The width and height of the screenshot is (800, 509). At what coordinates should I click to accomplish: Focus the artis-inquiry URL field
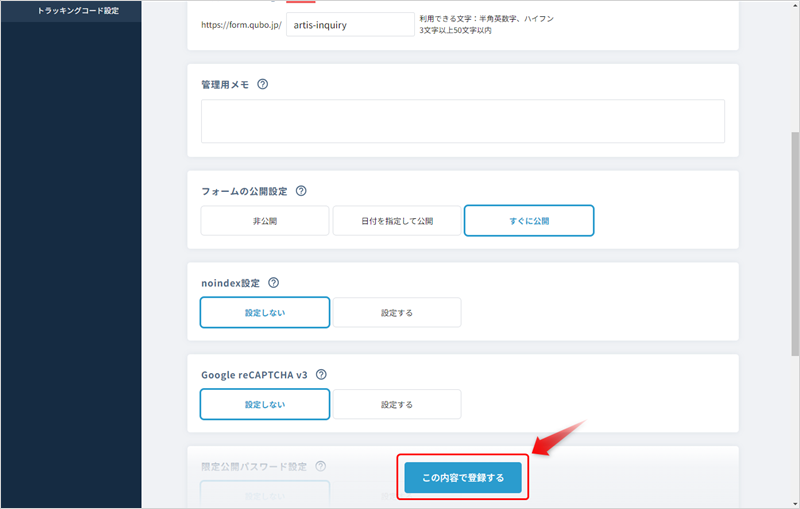pos(351,24)
